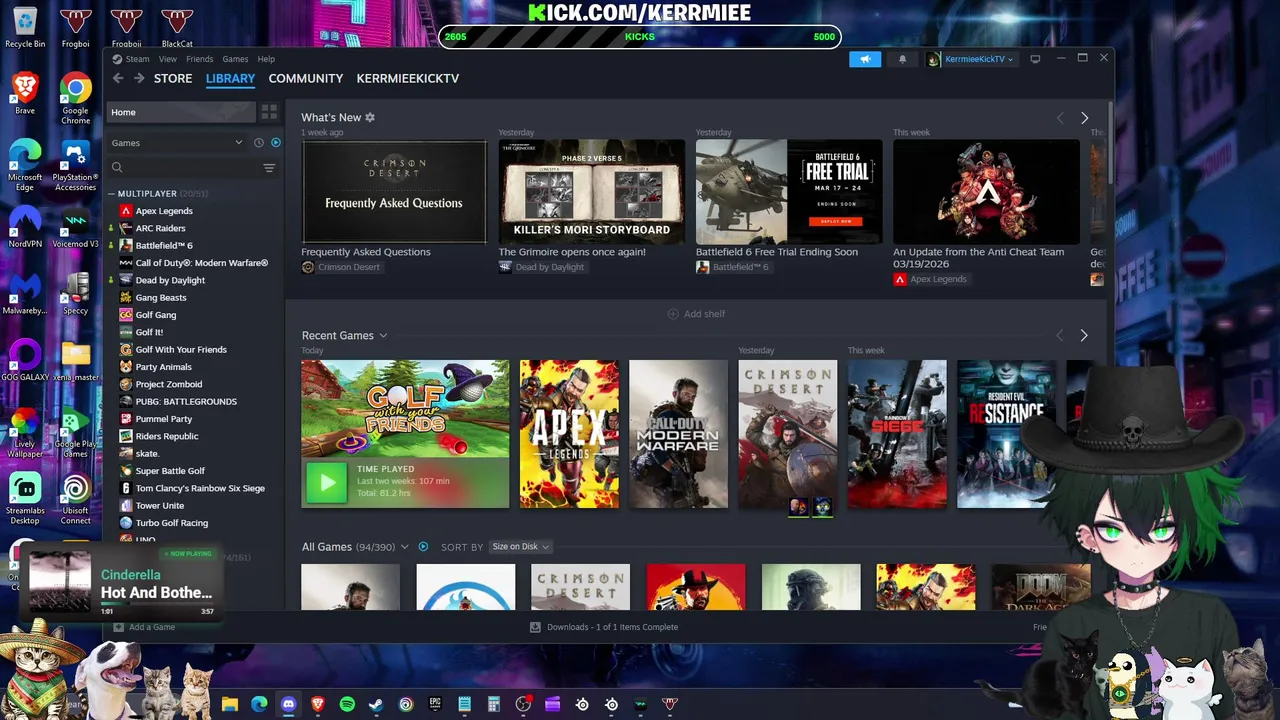Switch to the COMMUNITY tab

tap(306, 78)
